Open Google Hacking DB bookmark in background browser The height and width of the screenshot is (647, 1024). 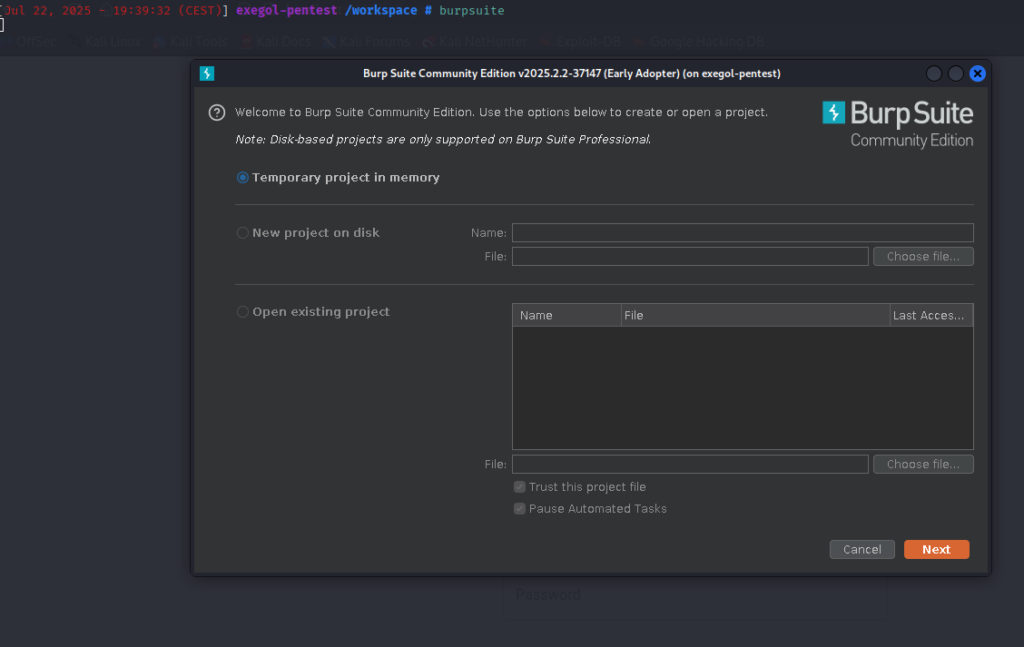[699, 42]
